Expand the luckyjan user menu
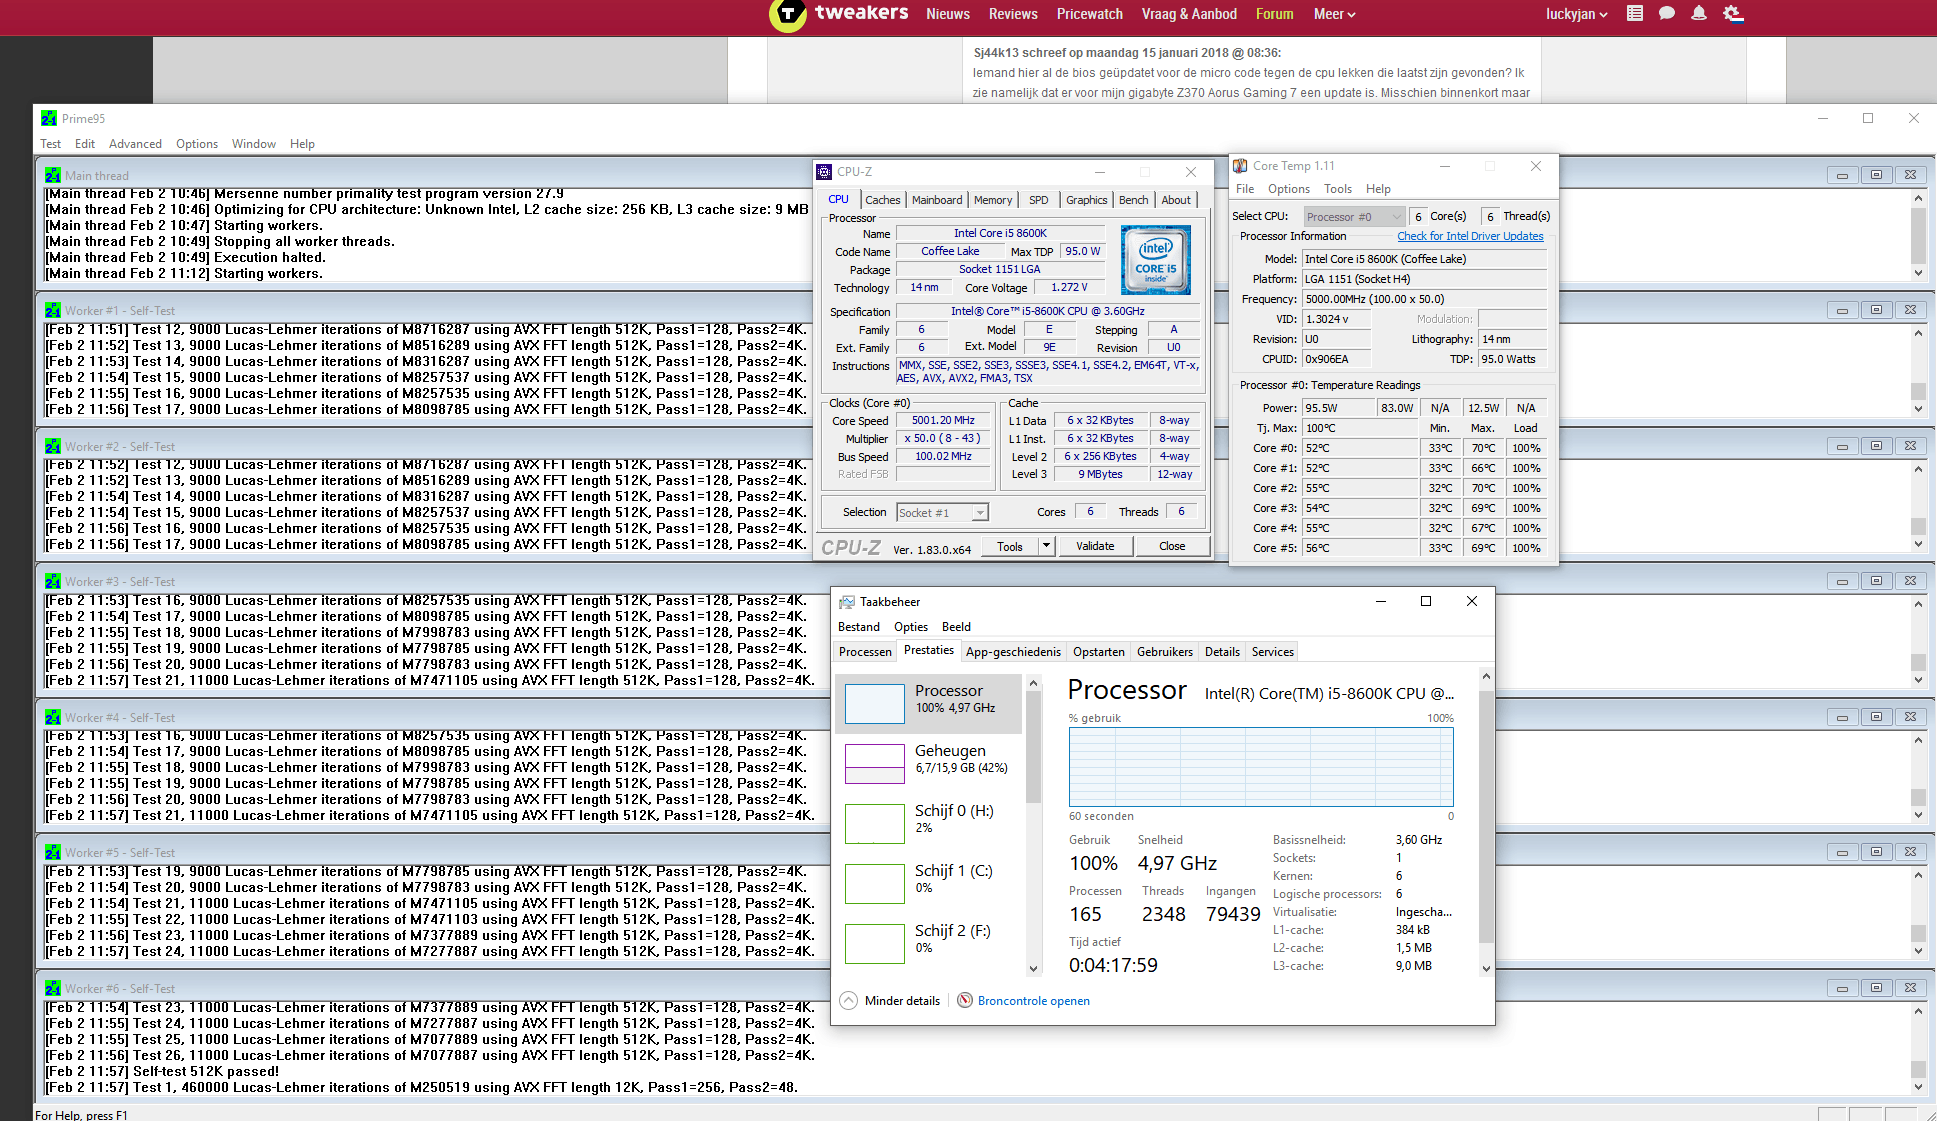Image resolution: width=1937 pixels, height=1121 pixels. [1577, 14]
